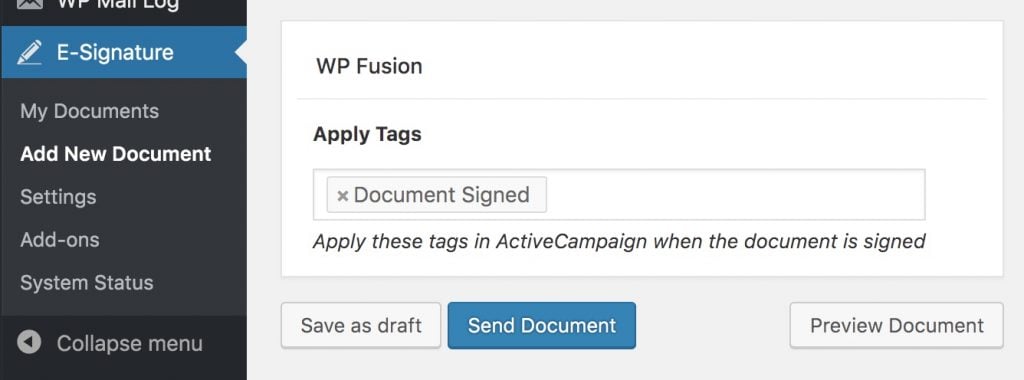Click the Send Document button

pos(541,325)
